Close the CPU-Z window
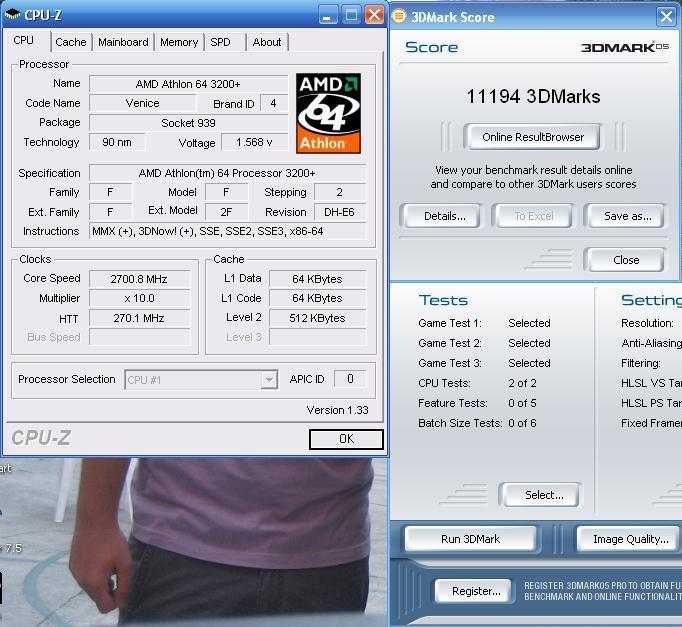The height and width of the screenshot is (627, 682). [x=374, y=15]
